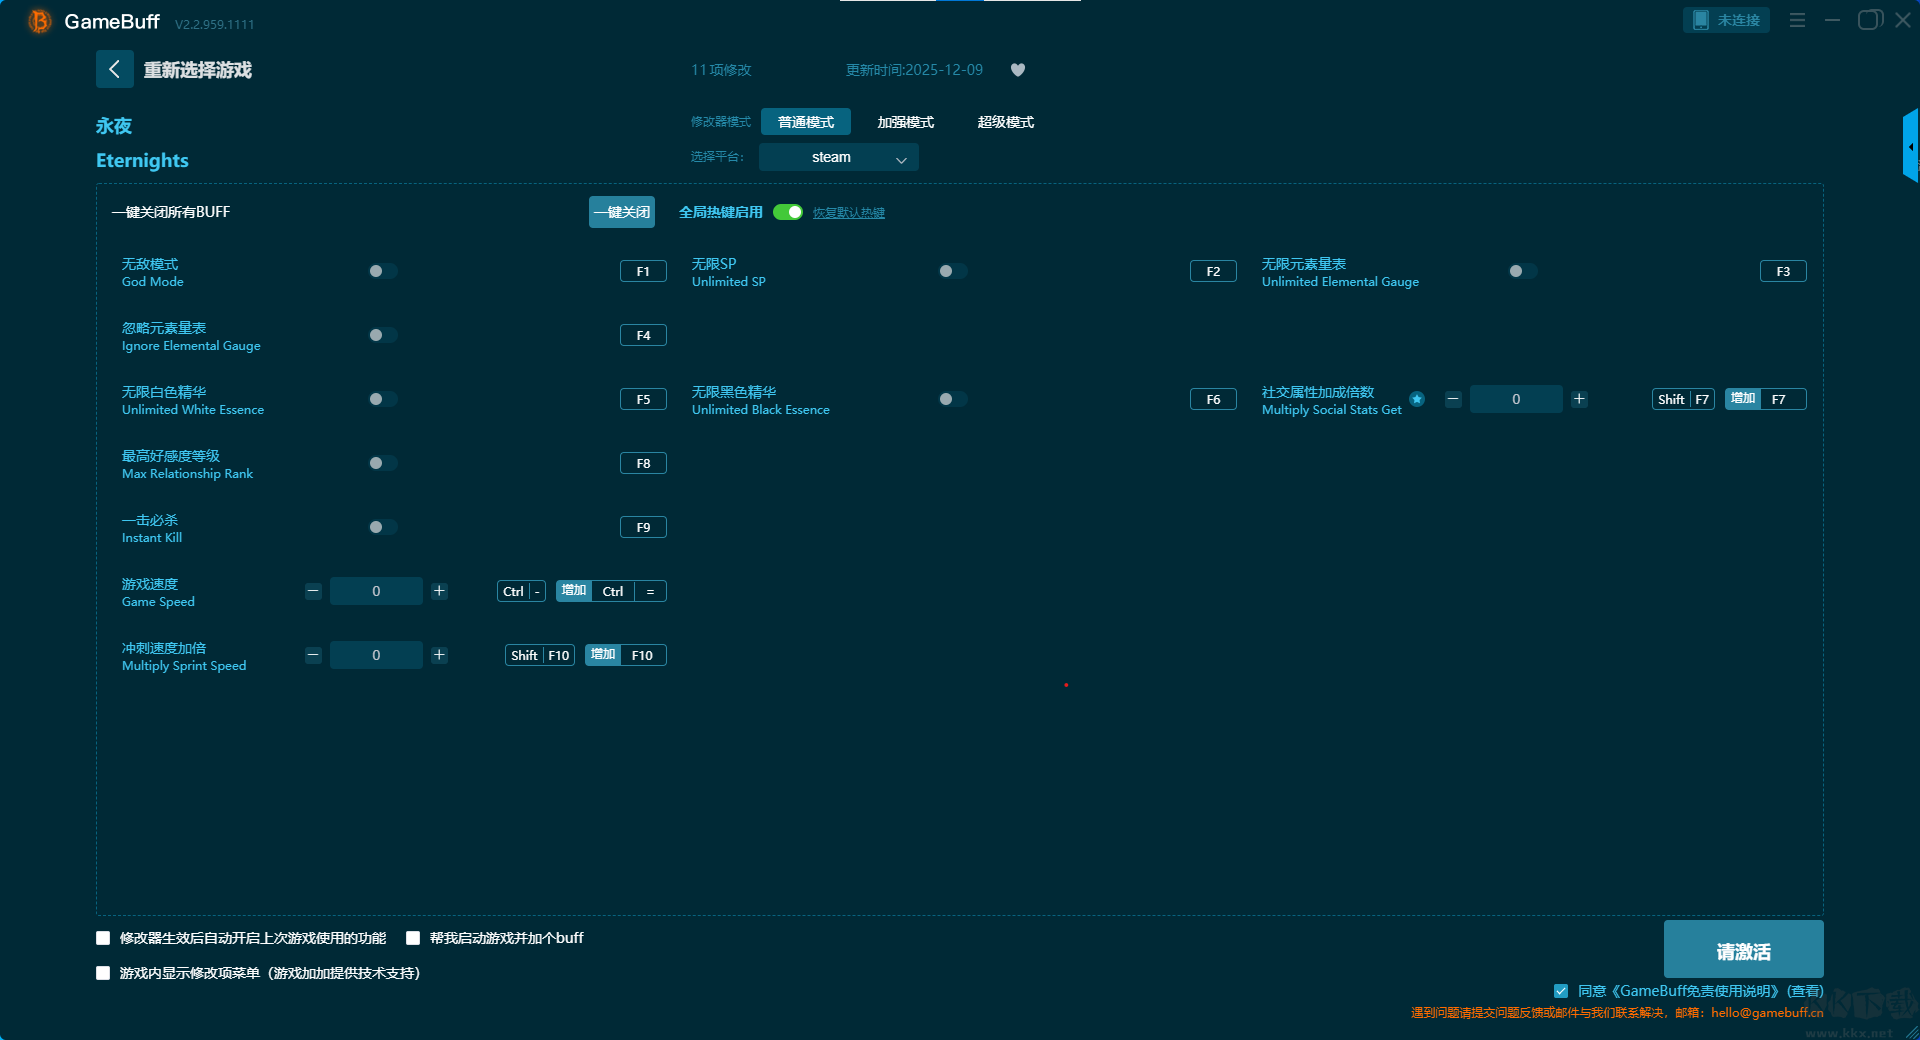Screen dimensions: 1920x1040
Task: Click the star icon beside Multiply Social Stats
Action: coord(1416,399)
